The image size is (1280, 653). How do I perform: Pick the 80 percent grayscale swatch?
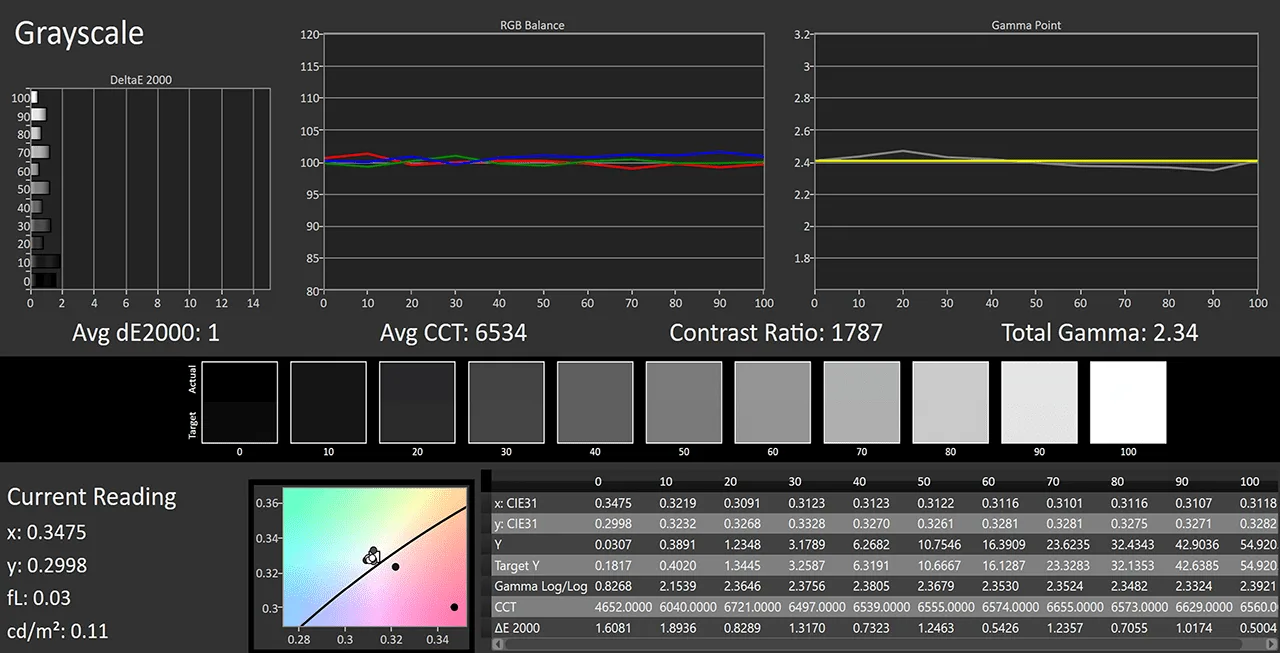(x=950, y=402)
